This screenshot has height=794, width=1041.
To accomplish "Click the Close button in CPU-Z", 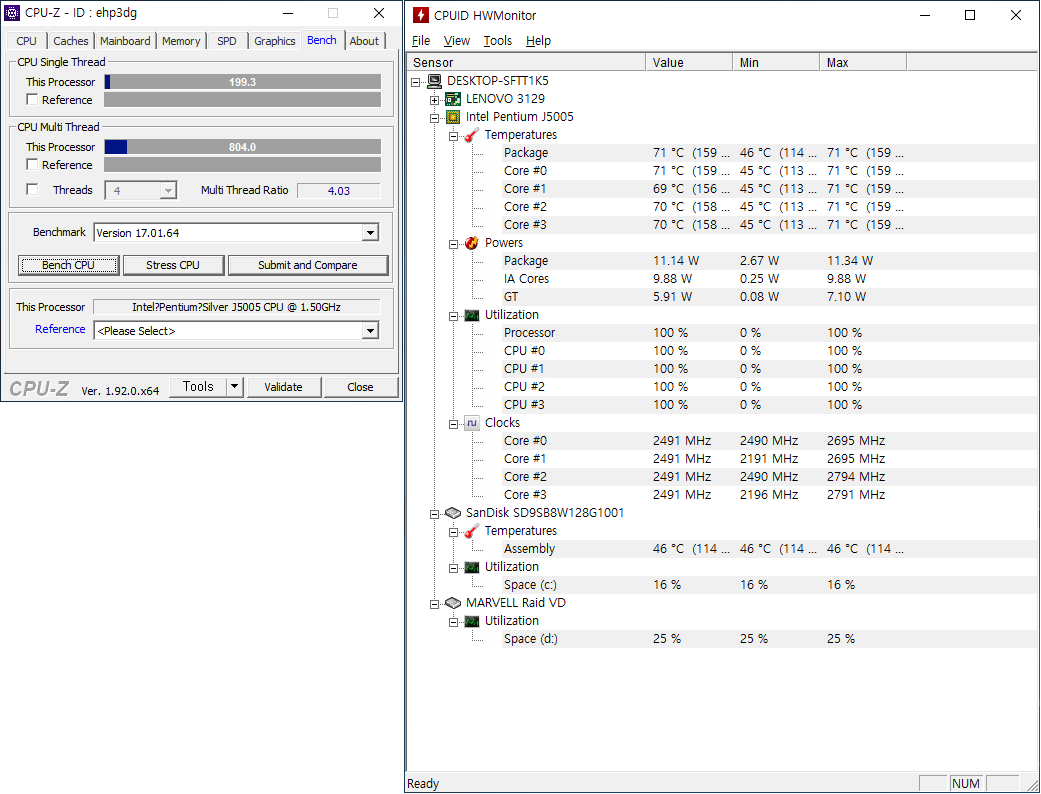I will coord(360,386).
